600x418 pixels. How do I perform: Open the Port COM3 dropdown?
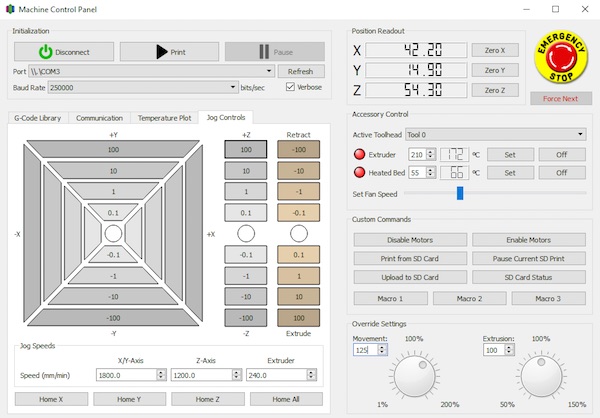[269, 71]
